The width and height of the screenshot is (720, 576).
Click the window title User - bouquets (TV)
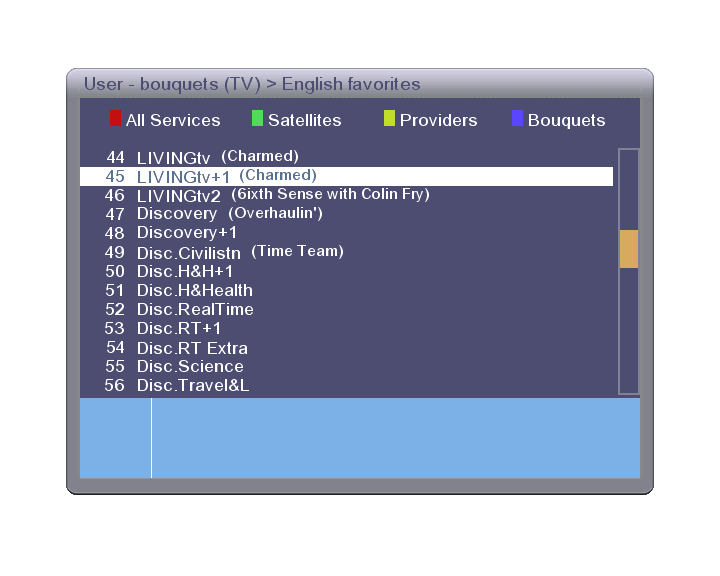(172, 85)
